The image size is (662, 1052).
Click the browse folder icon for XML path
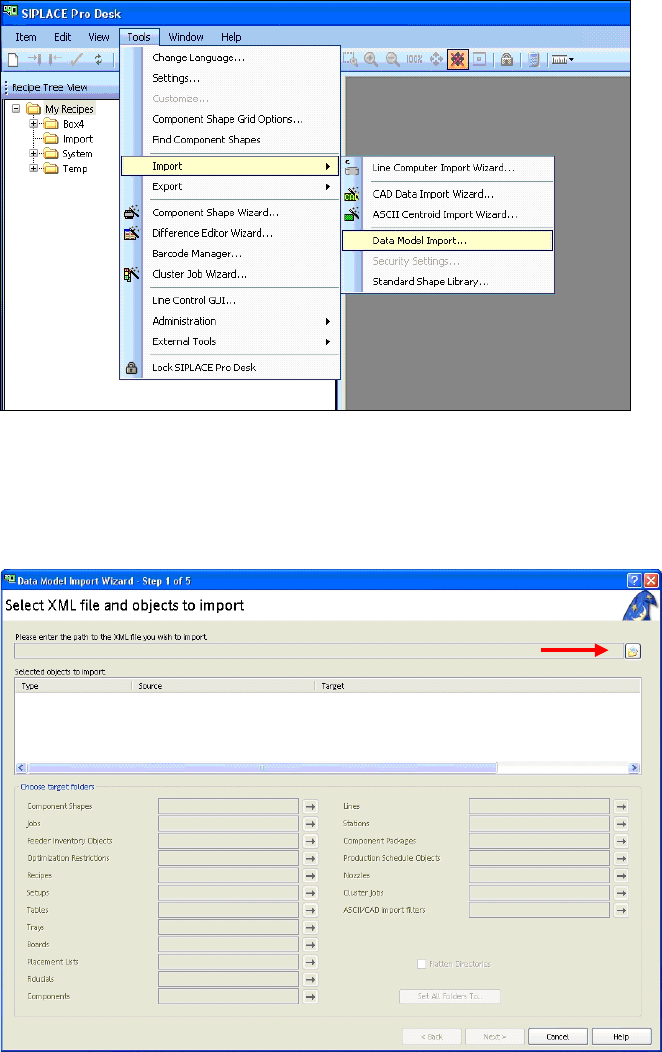pyautogui.click(x=632, y=651)
